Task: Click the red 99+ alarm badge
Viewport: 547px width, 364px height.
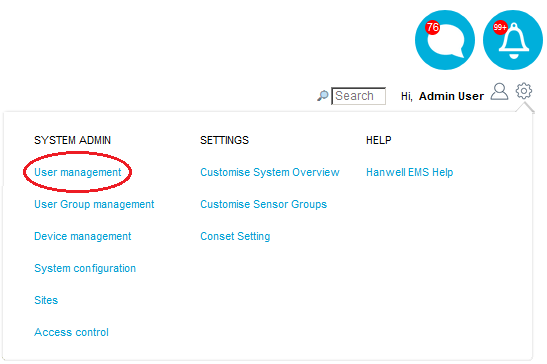Action: coord(500,27)
